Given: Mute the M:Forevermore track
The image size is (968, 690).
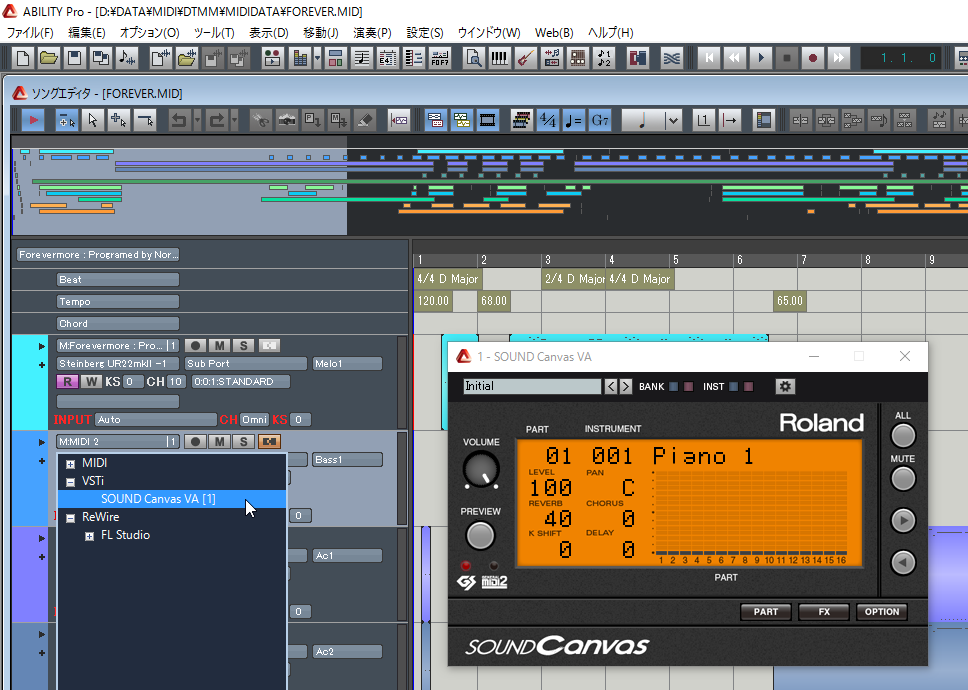Looking at the screenshot, I should coord(219,346).
